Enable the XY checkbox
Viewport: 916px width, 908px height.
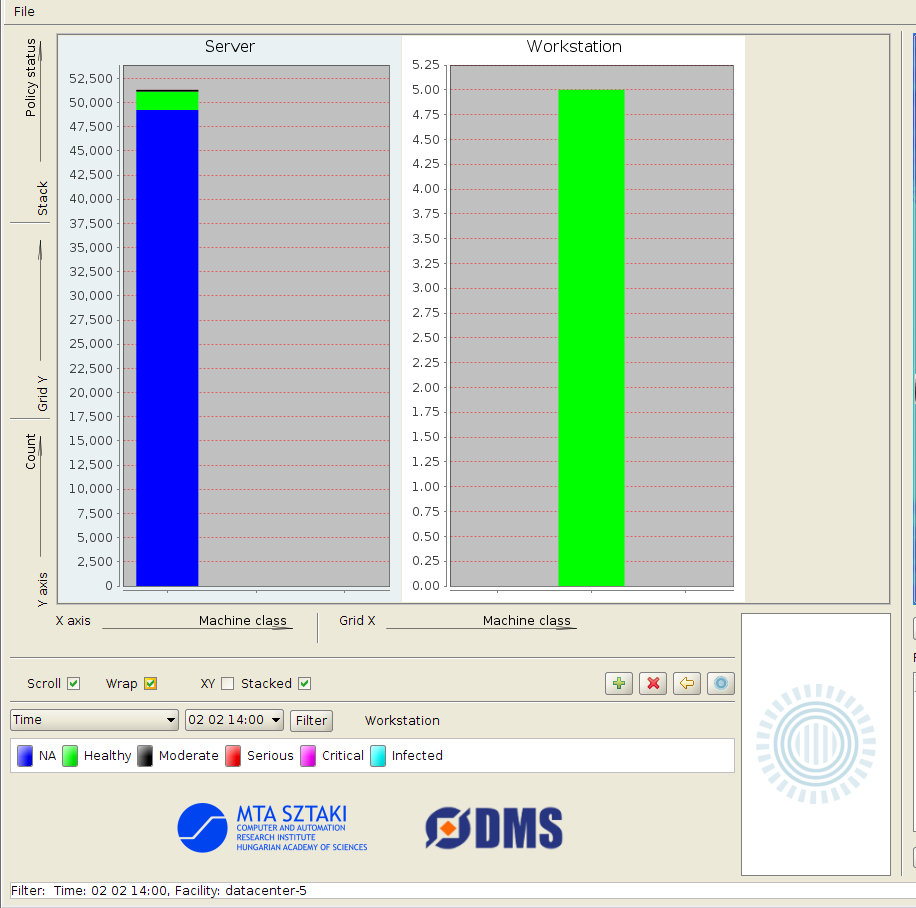[x=228, y=684]
